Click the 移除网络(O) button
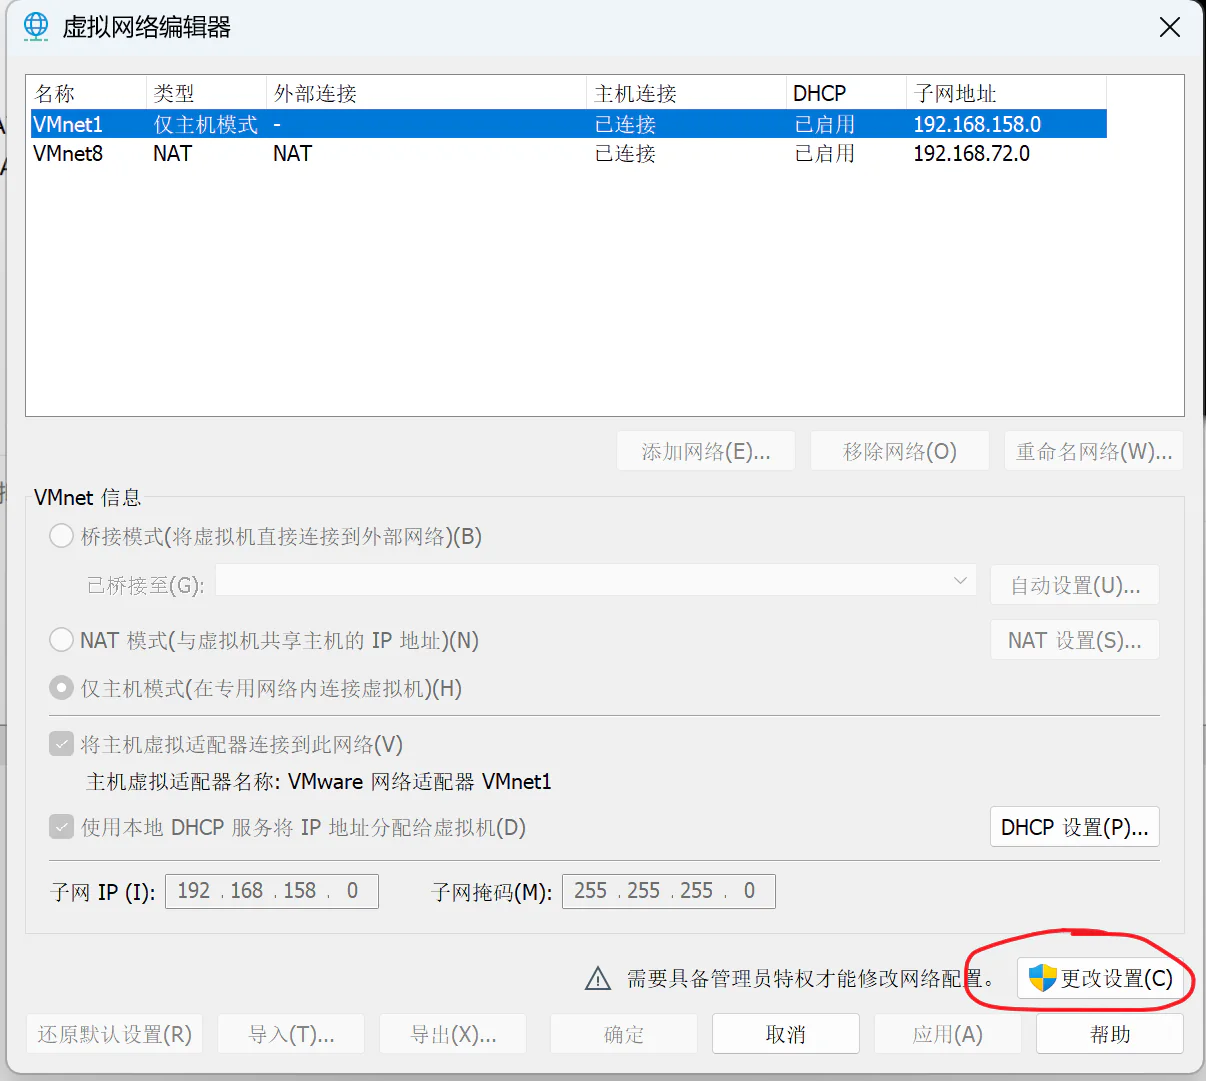 click(x=900, y=451)
